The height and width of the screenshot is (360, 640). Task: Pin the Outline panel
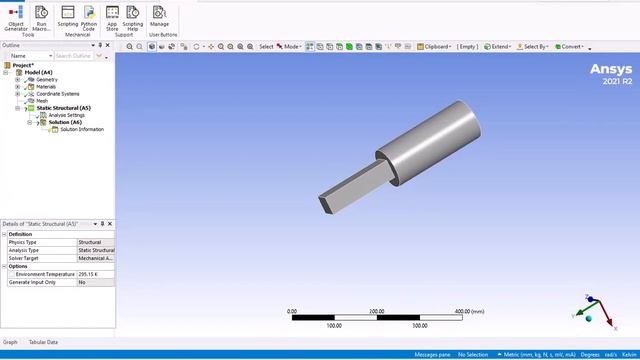(x=100, y=45)
